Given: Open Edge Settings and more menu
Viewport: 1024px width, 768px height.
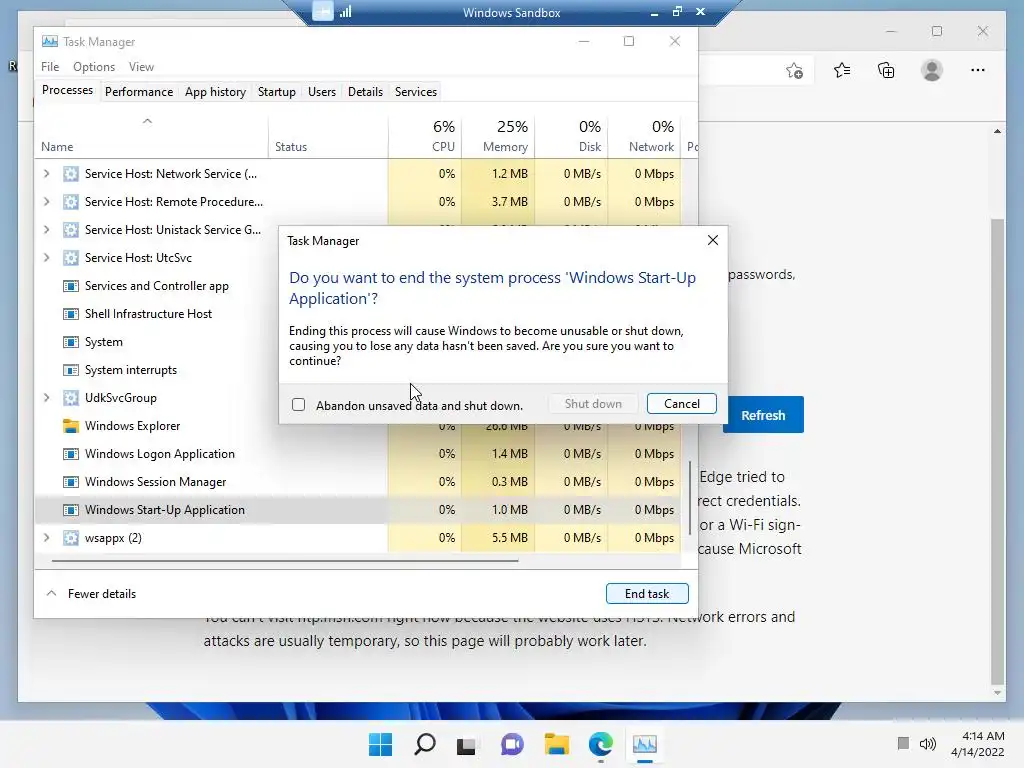Looking at the screenshot, I should [x=978, y=70].
